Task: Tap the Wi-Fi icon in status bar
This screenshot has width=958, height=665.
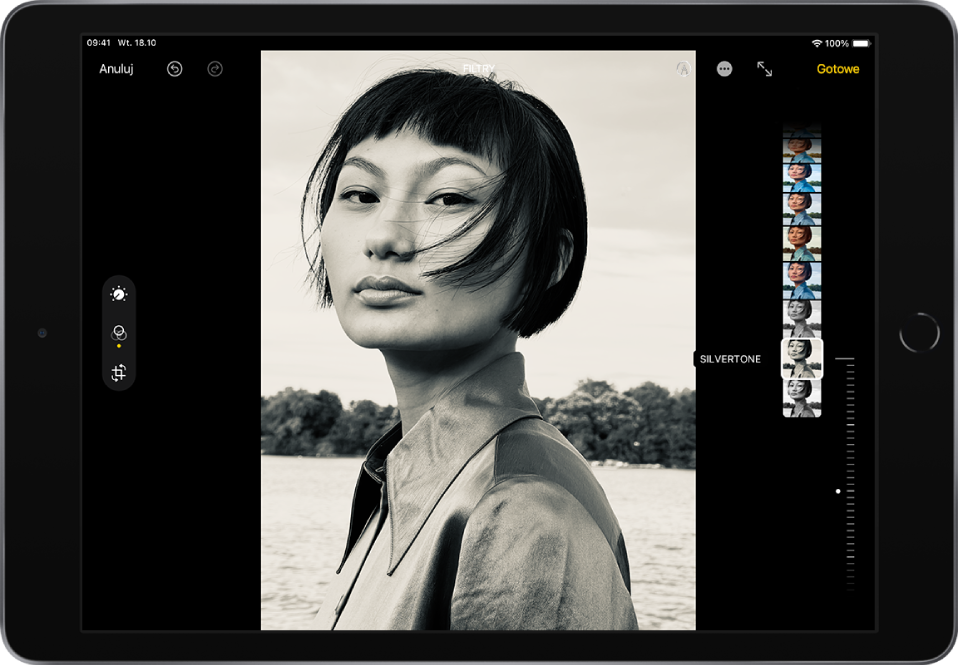Action: click(817, 44)
